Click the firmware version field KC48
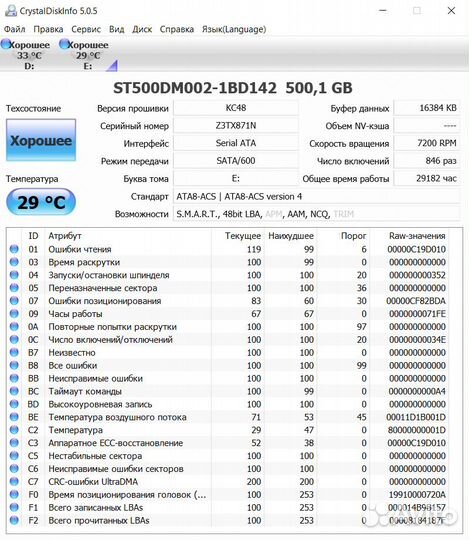The image size is (469, 540). 236,108
